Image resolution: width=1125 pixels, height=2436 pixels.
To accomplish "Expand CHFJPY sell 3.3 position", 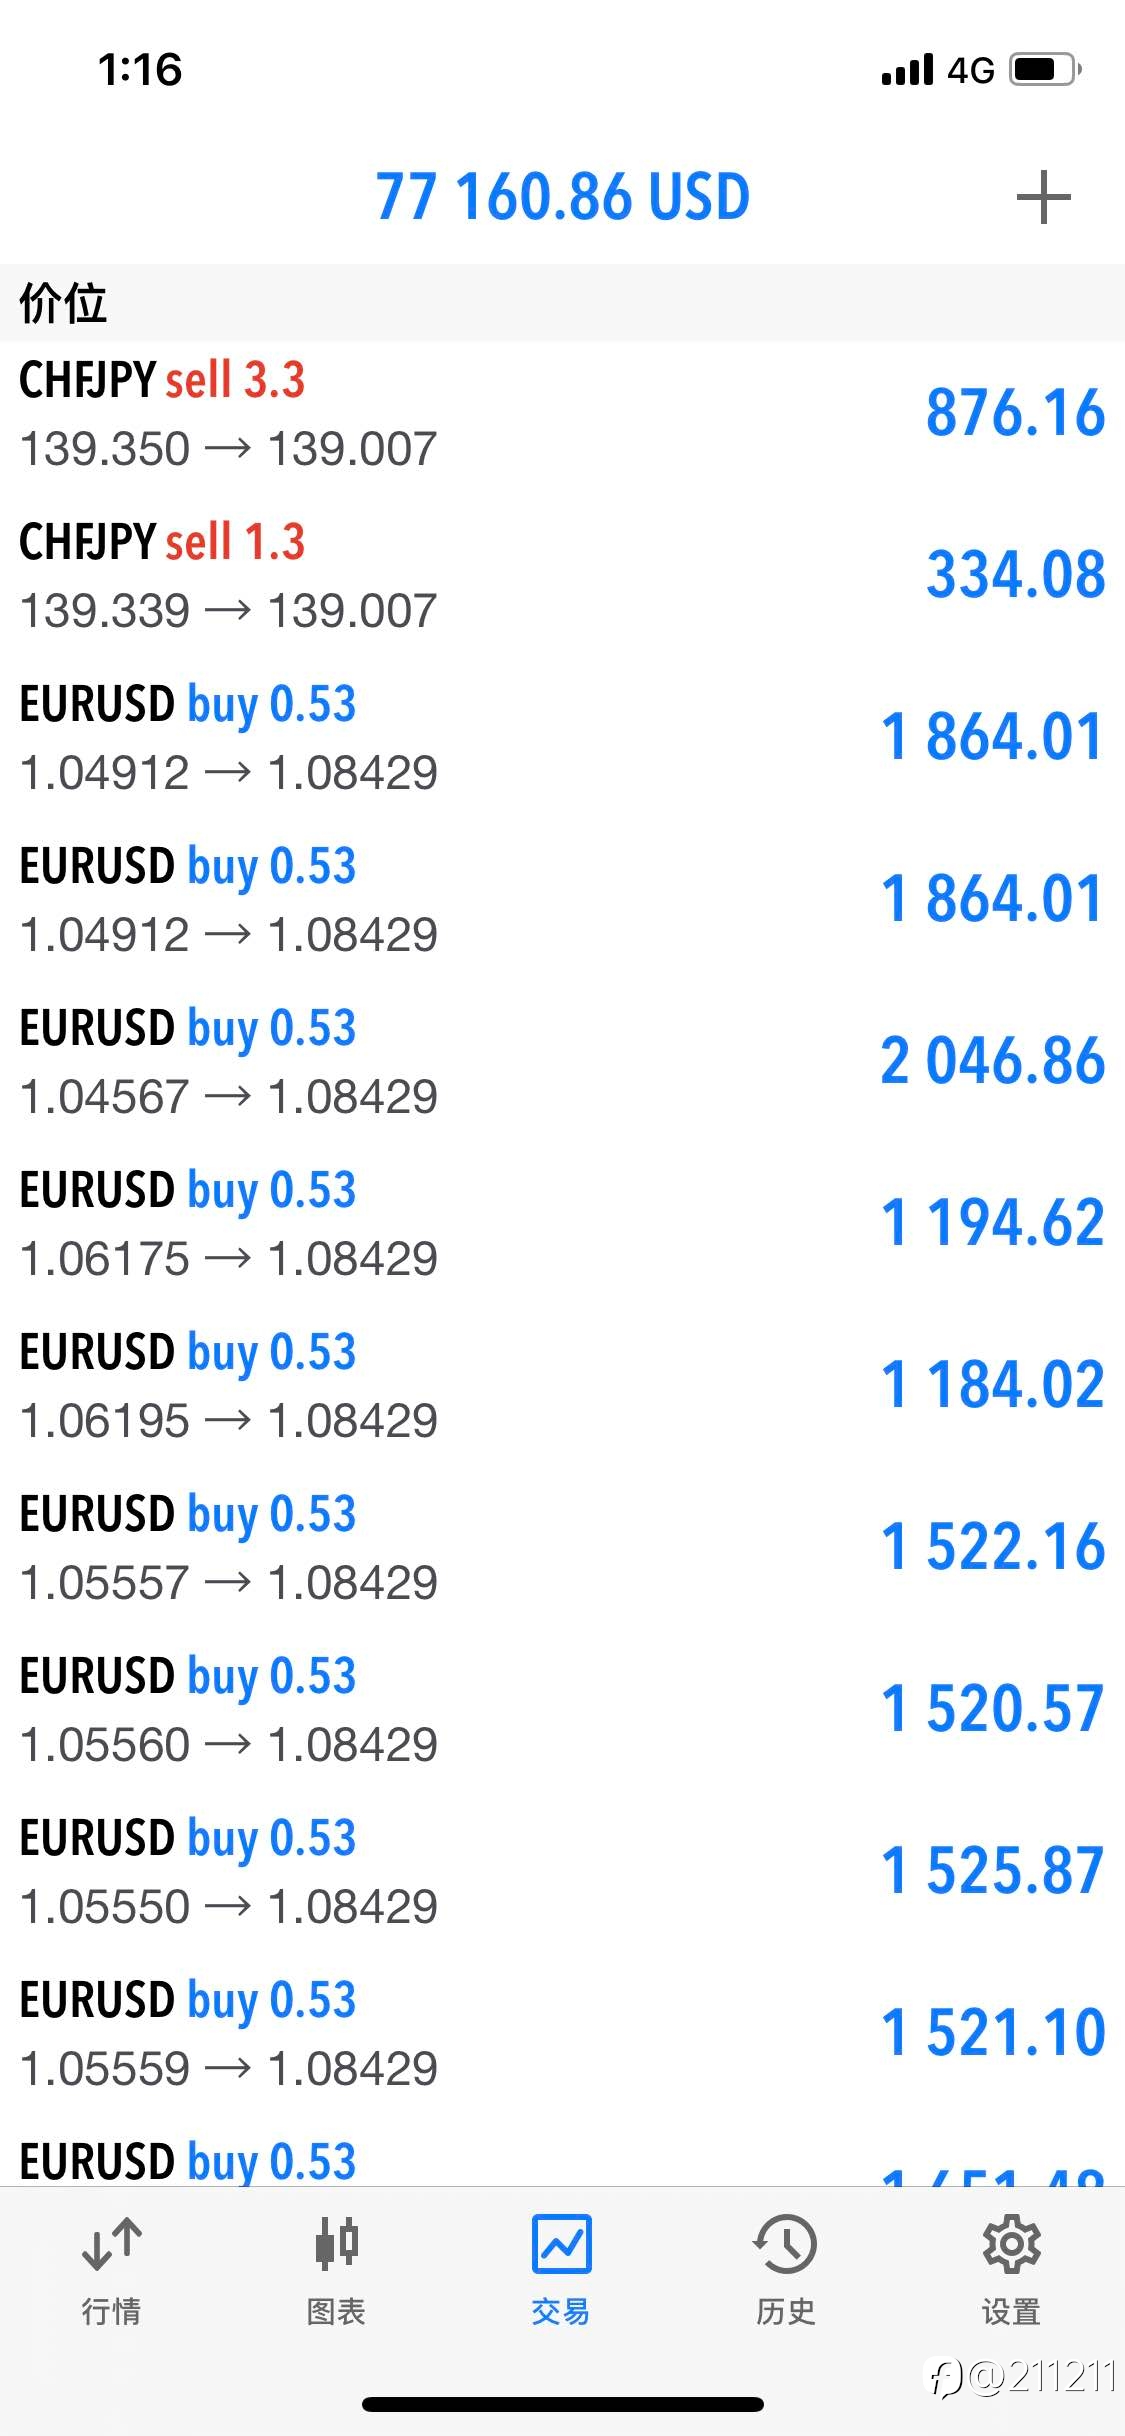I will [x=562, y=413].
